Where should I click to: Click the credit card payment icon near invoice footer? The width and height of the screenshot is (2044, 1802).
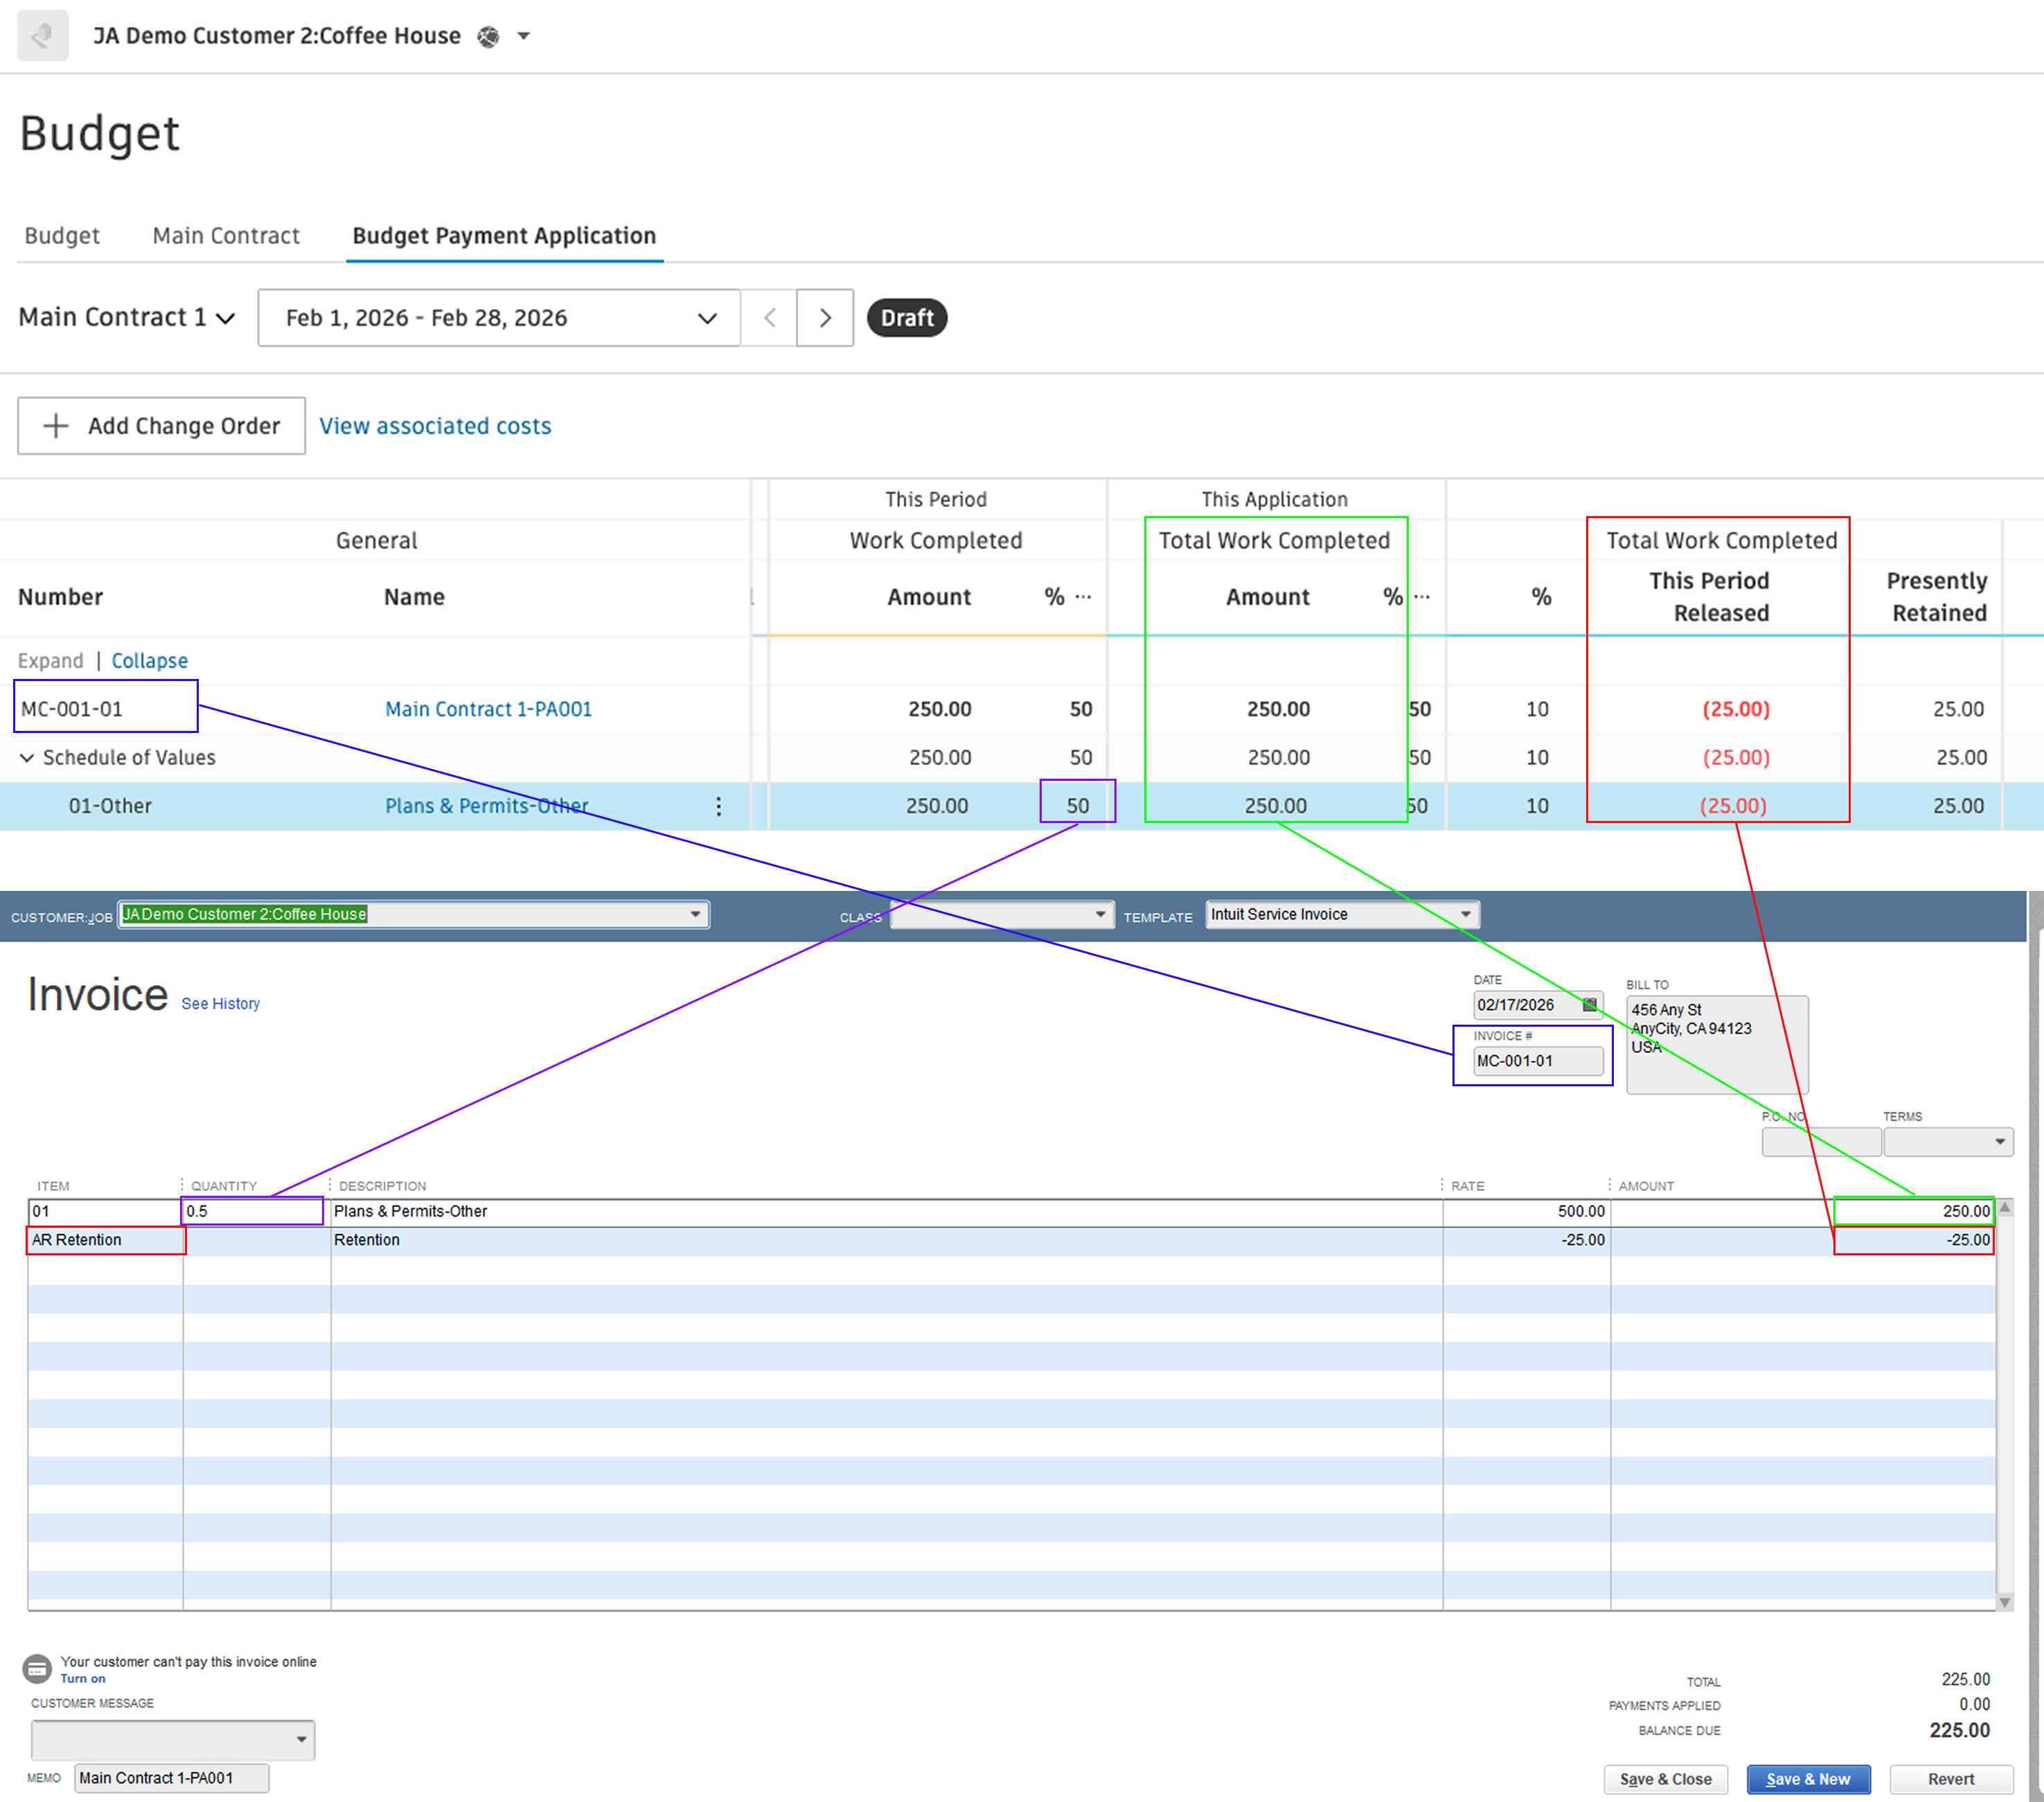[37, 1668]
